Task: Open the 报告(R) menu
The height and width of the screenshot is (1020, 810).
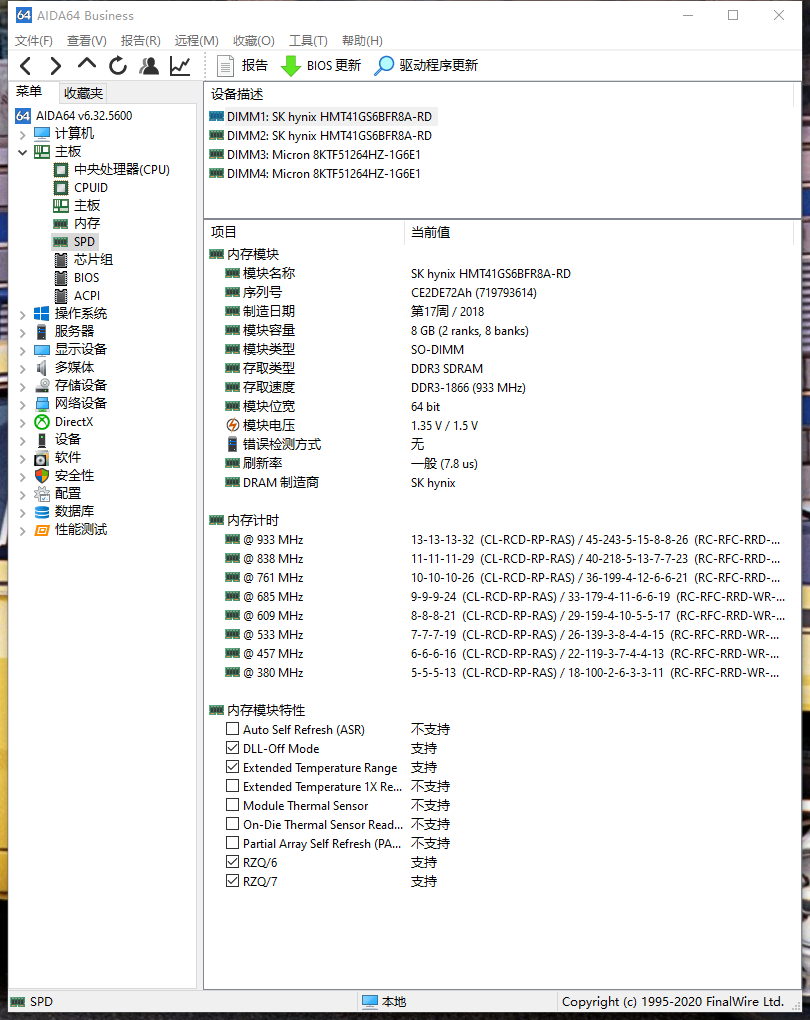Action: (x=141, y=41)
